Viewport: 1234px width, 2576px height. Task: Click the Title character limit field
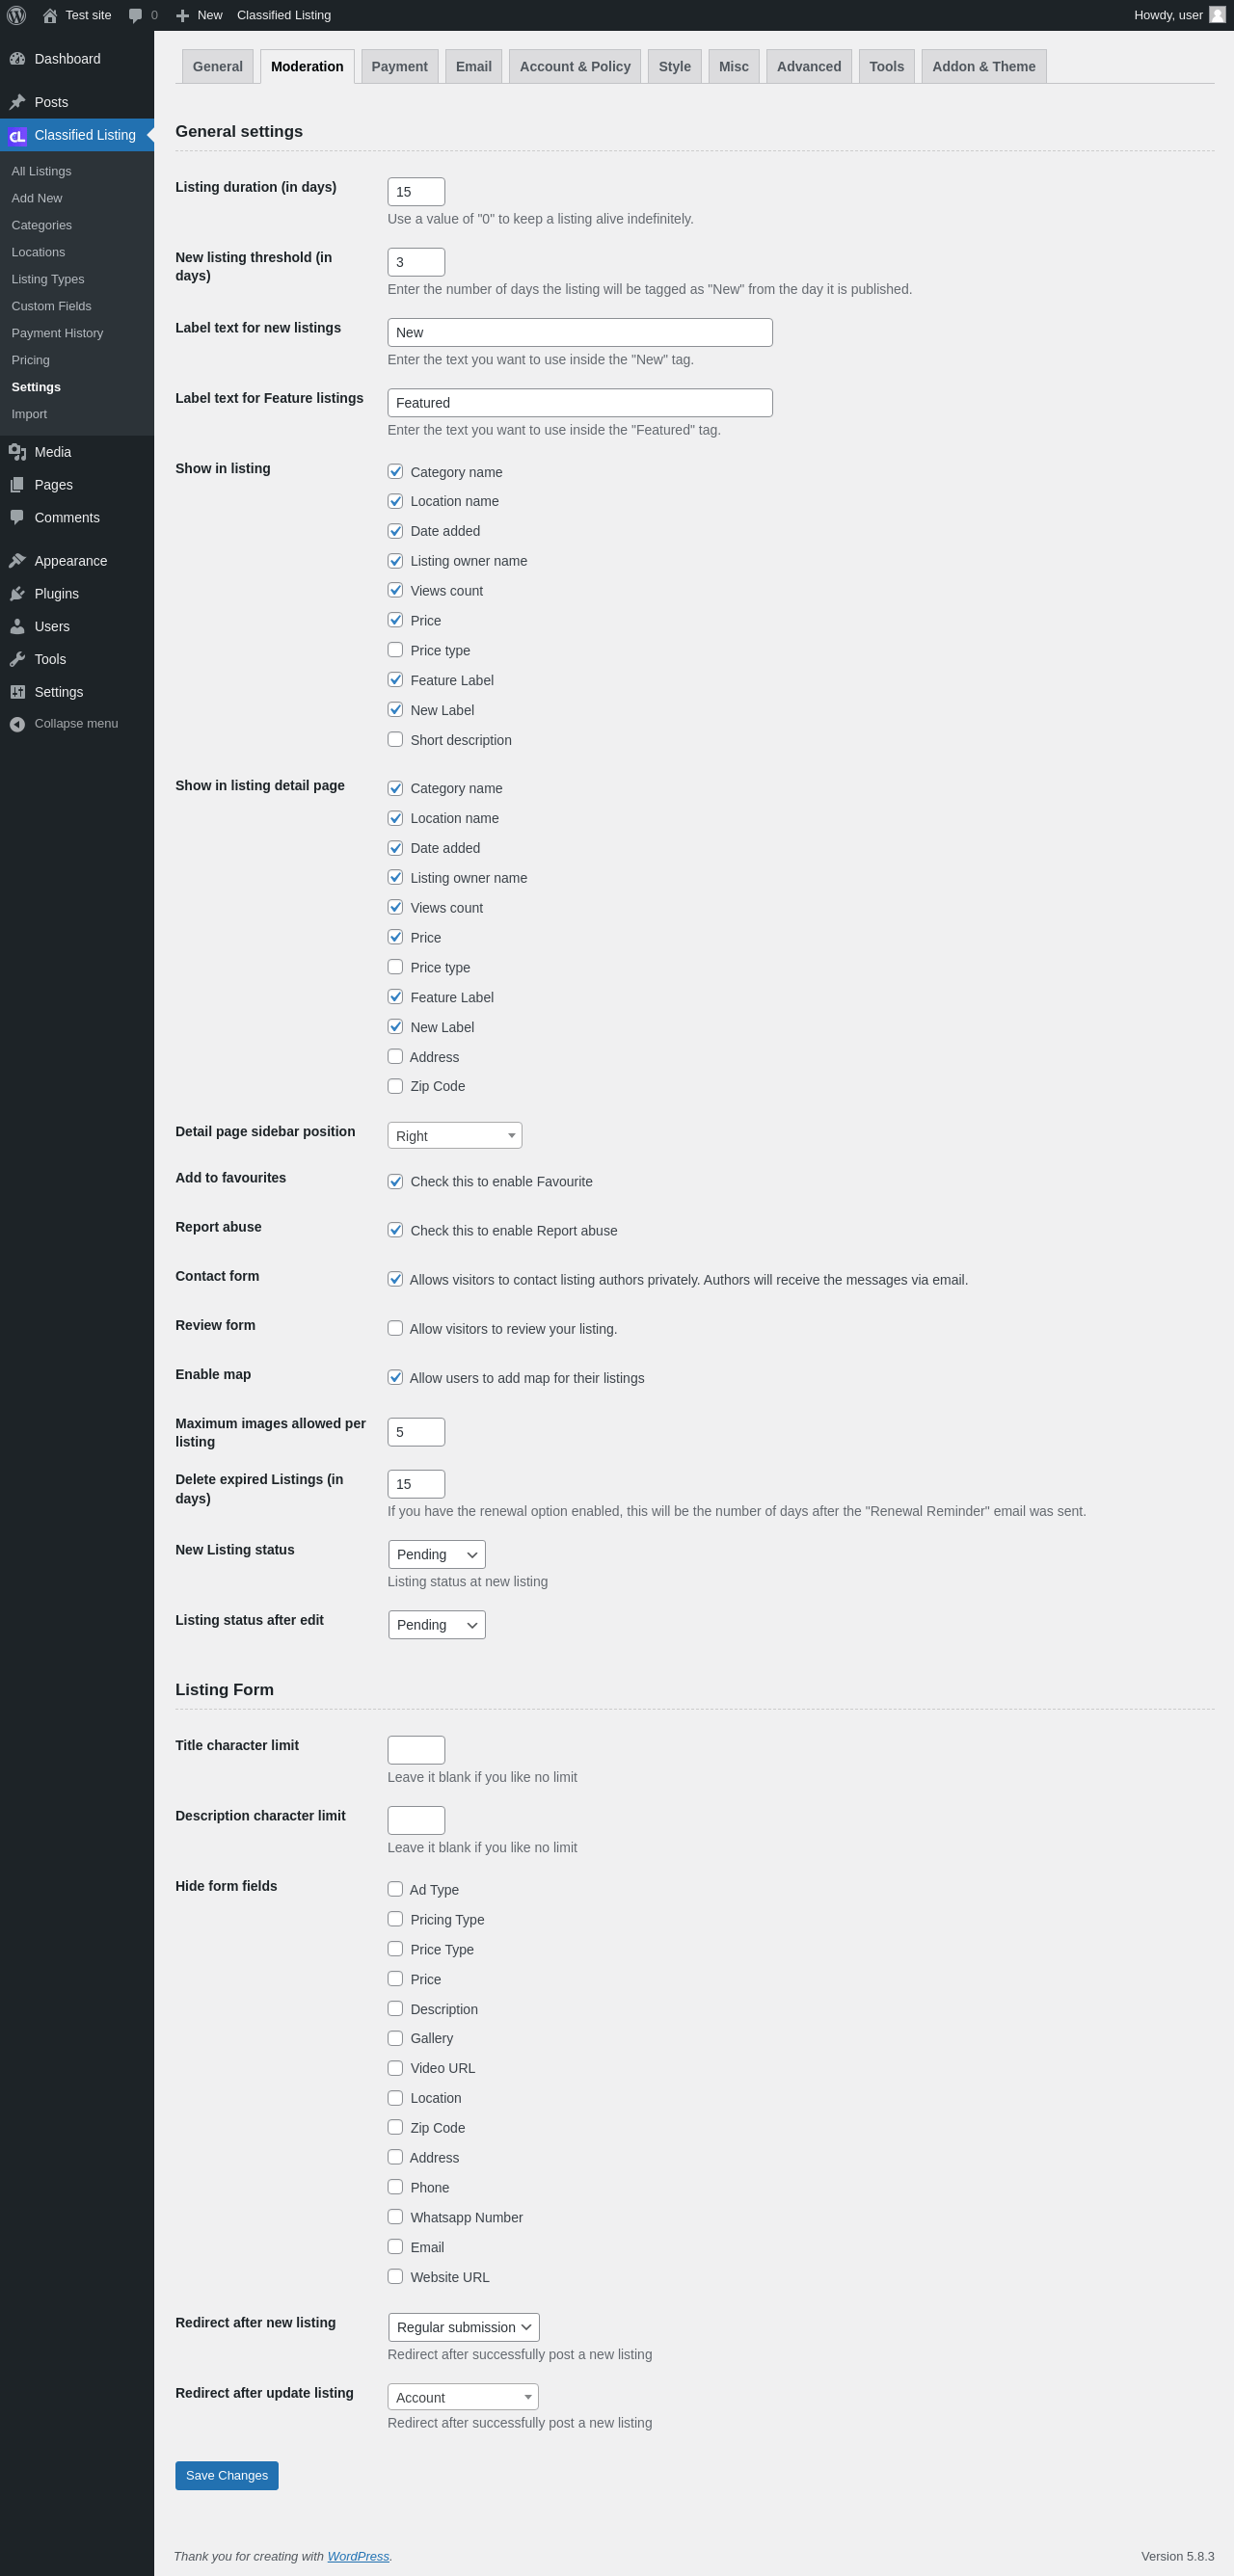416,1750
